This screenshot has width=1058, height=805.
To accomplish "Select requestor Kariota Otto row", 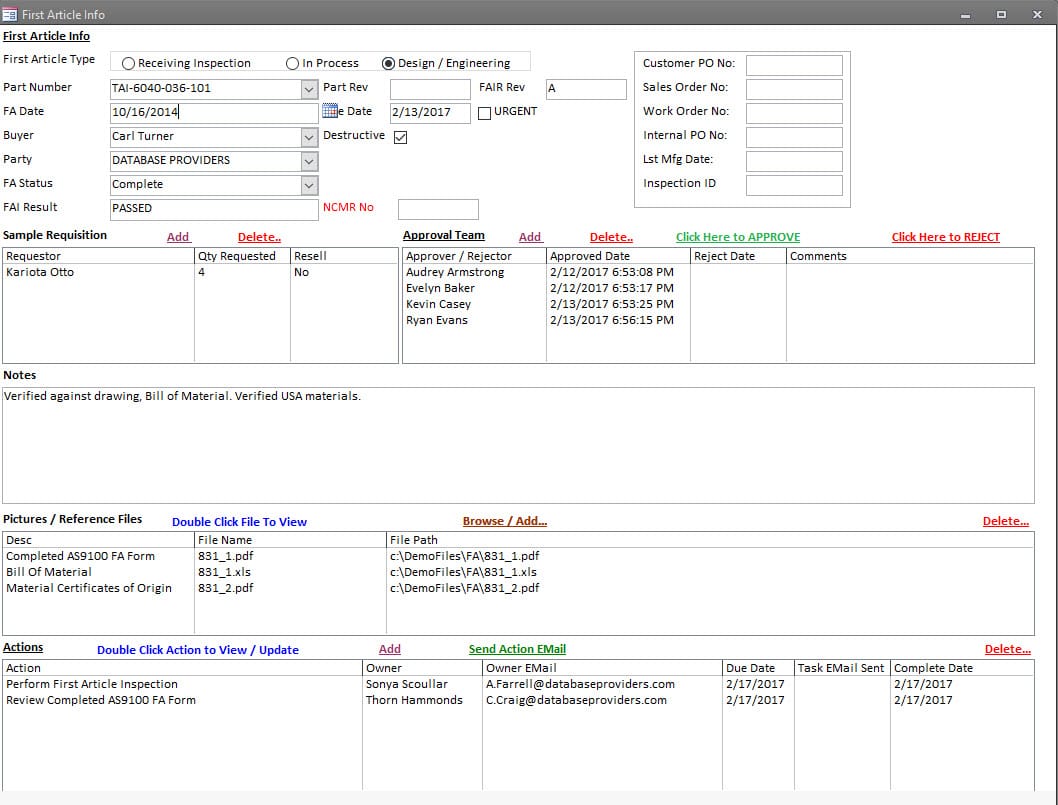I will [x=200, y=273].
